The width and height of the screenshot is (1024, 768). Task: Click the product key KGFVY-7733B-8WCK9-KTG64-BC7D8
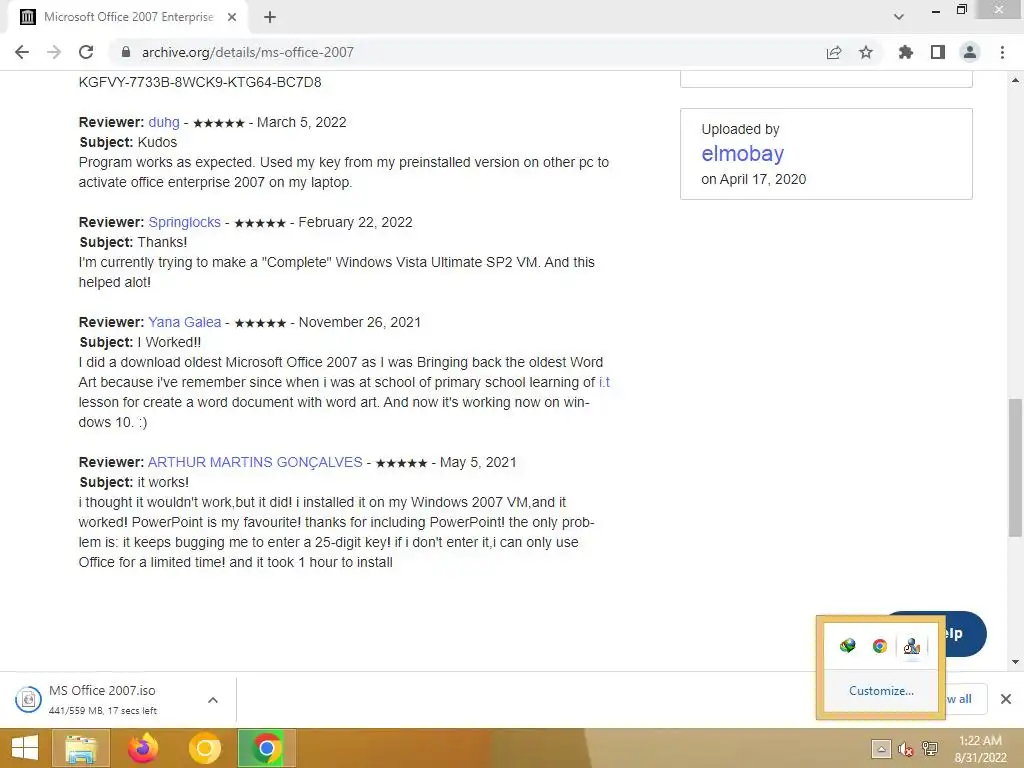[x=200, y=82]
